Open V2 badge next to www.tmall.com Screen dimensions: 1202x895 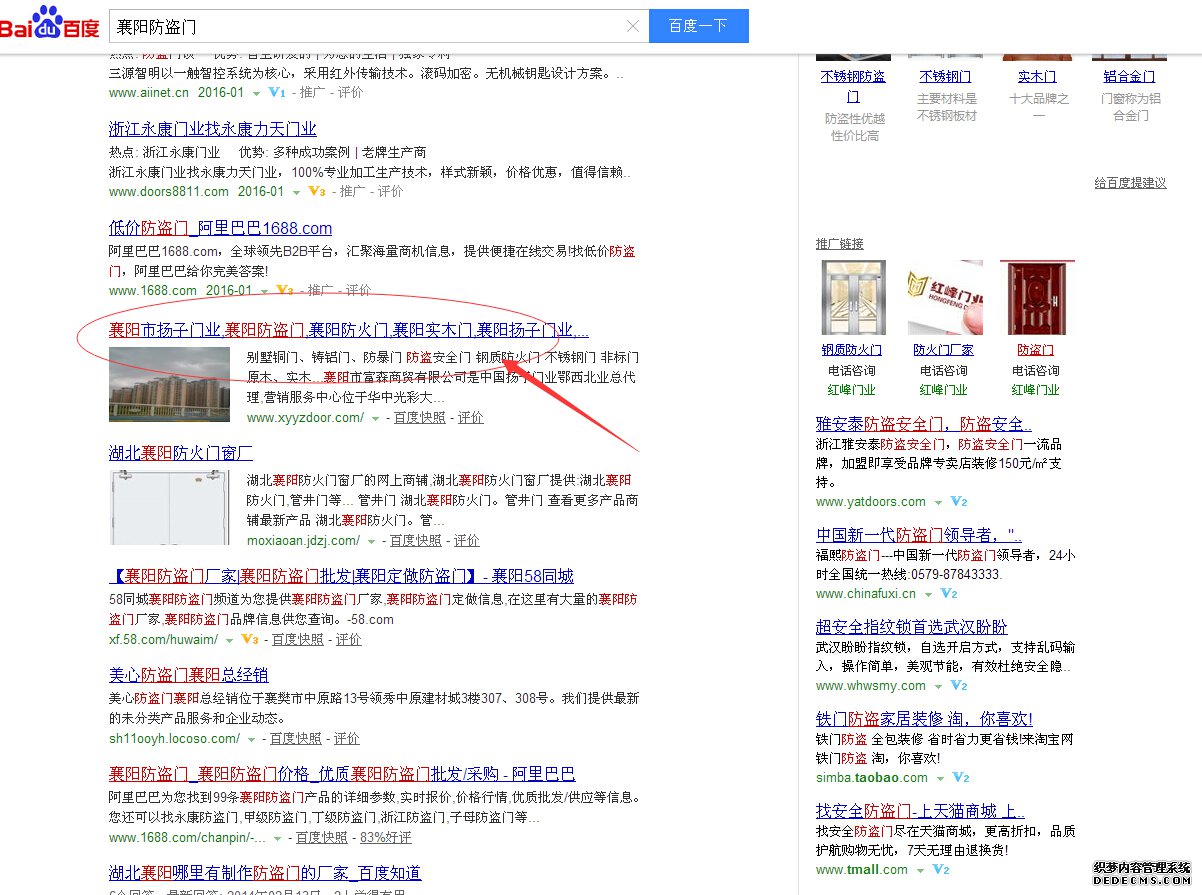(x=940, y=870)
